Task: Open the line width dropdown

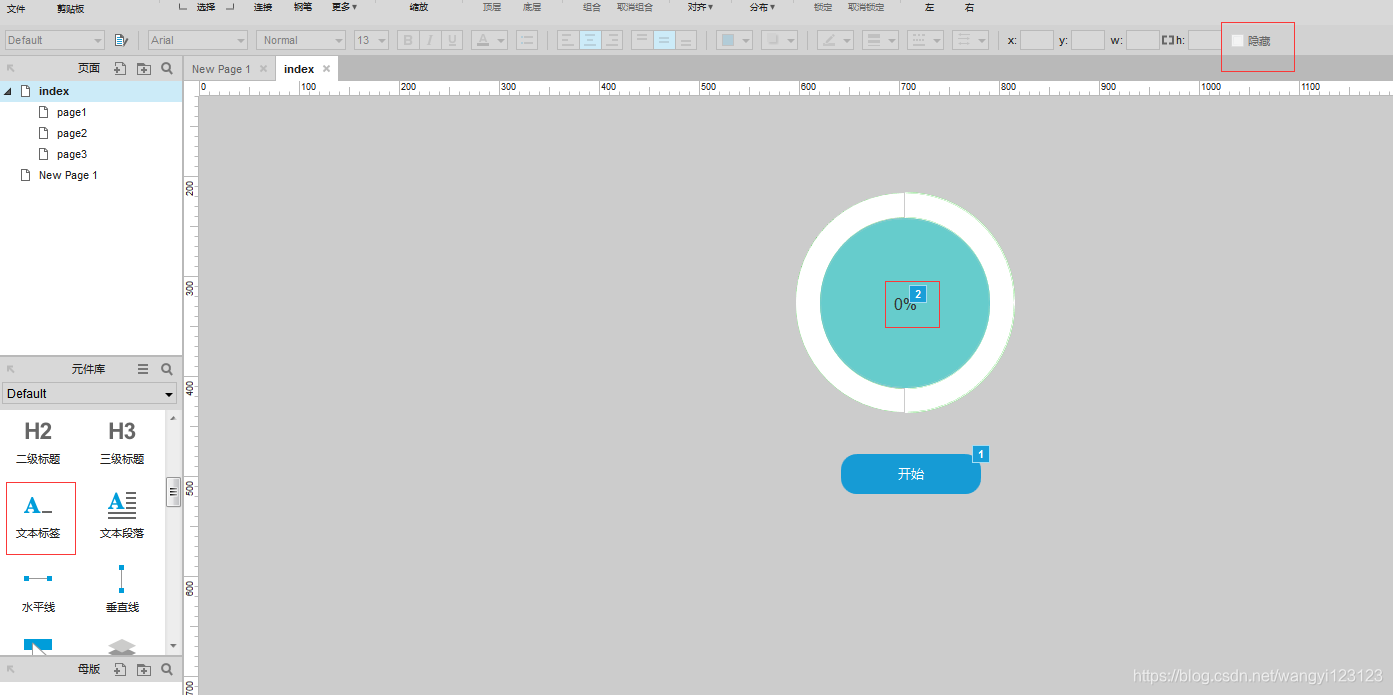Action: pyautogui.click(x=881, y=40)
